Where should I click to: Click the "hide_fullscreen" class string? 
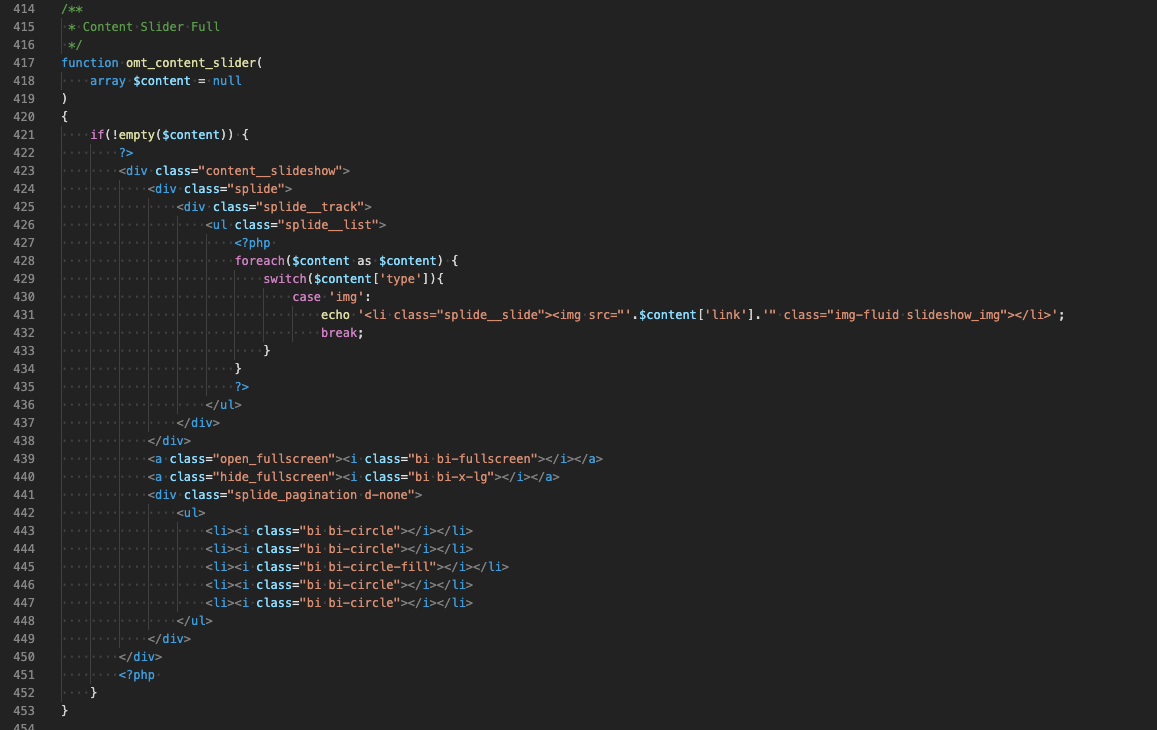pyautogui.click(x=269, y=477)
